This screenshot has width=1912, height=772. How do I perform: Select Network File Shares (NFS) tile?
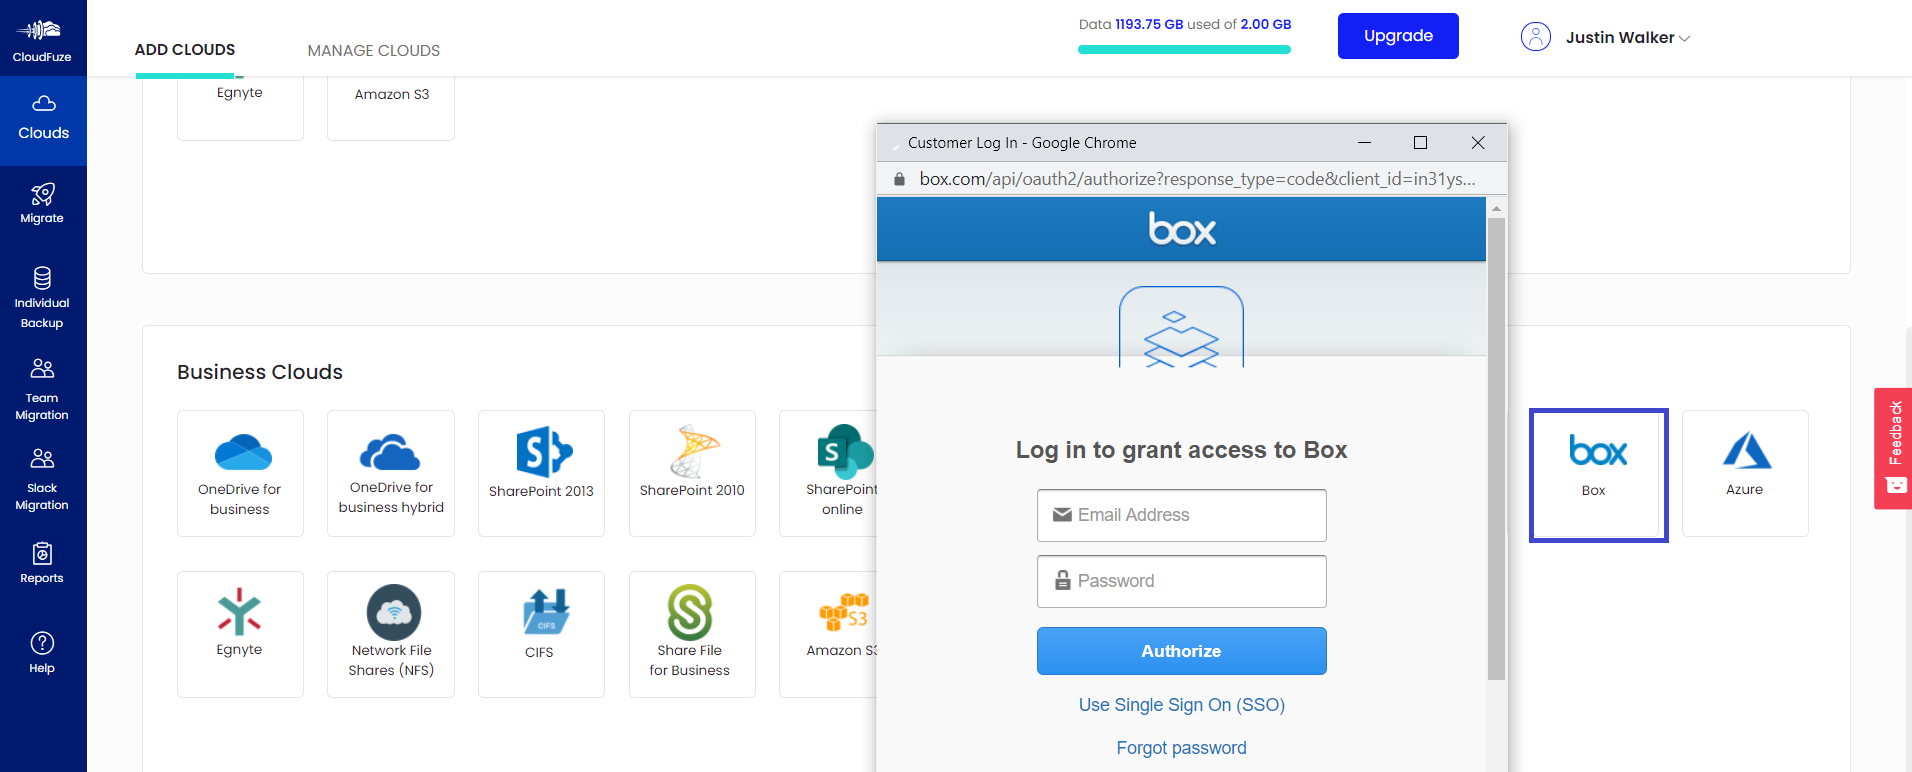(x=391, y=634)
